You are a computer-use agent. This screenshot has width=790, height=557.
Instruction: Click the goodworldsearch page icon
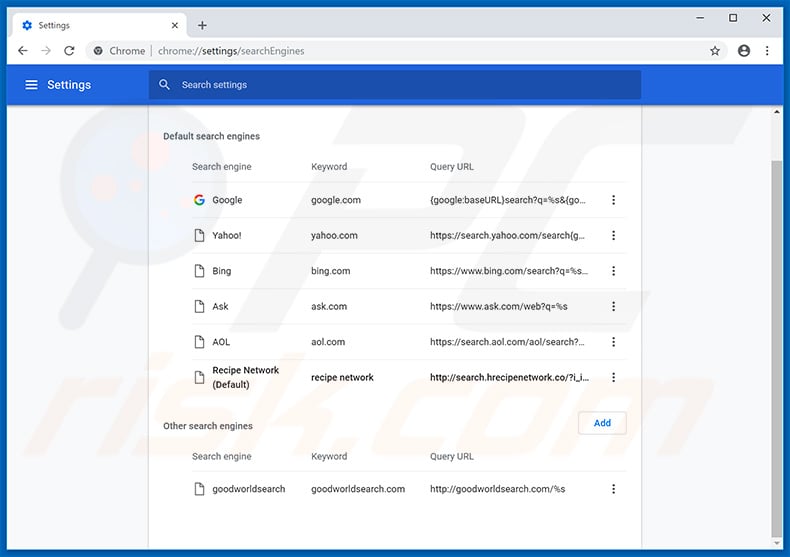click(200, 489)
